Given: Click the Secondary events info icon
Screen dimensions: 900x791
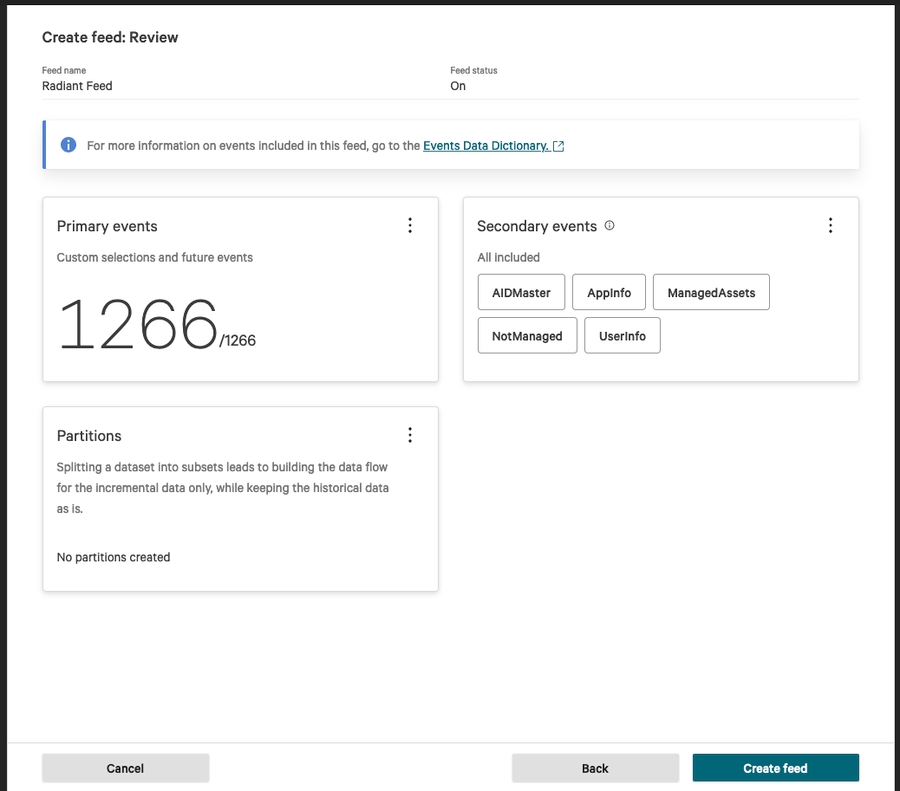Looking at the screenshot, I should (610, 226).
